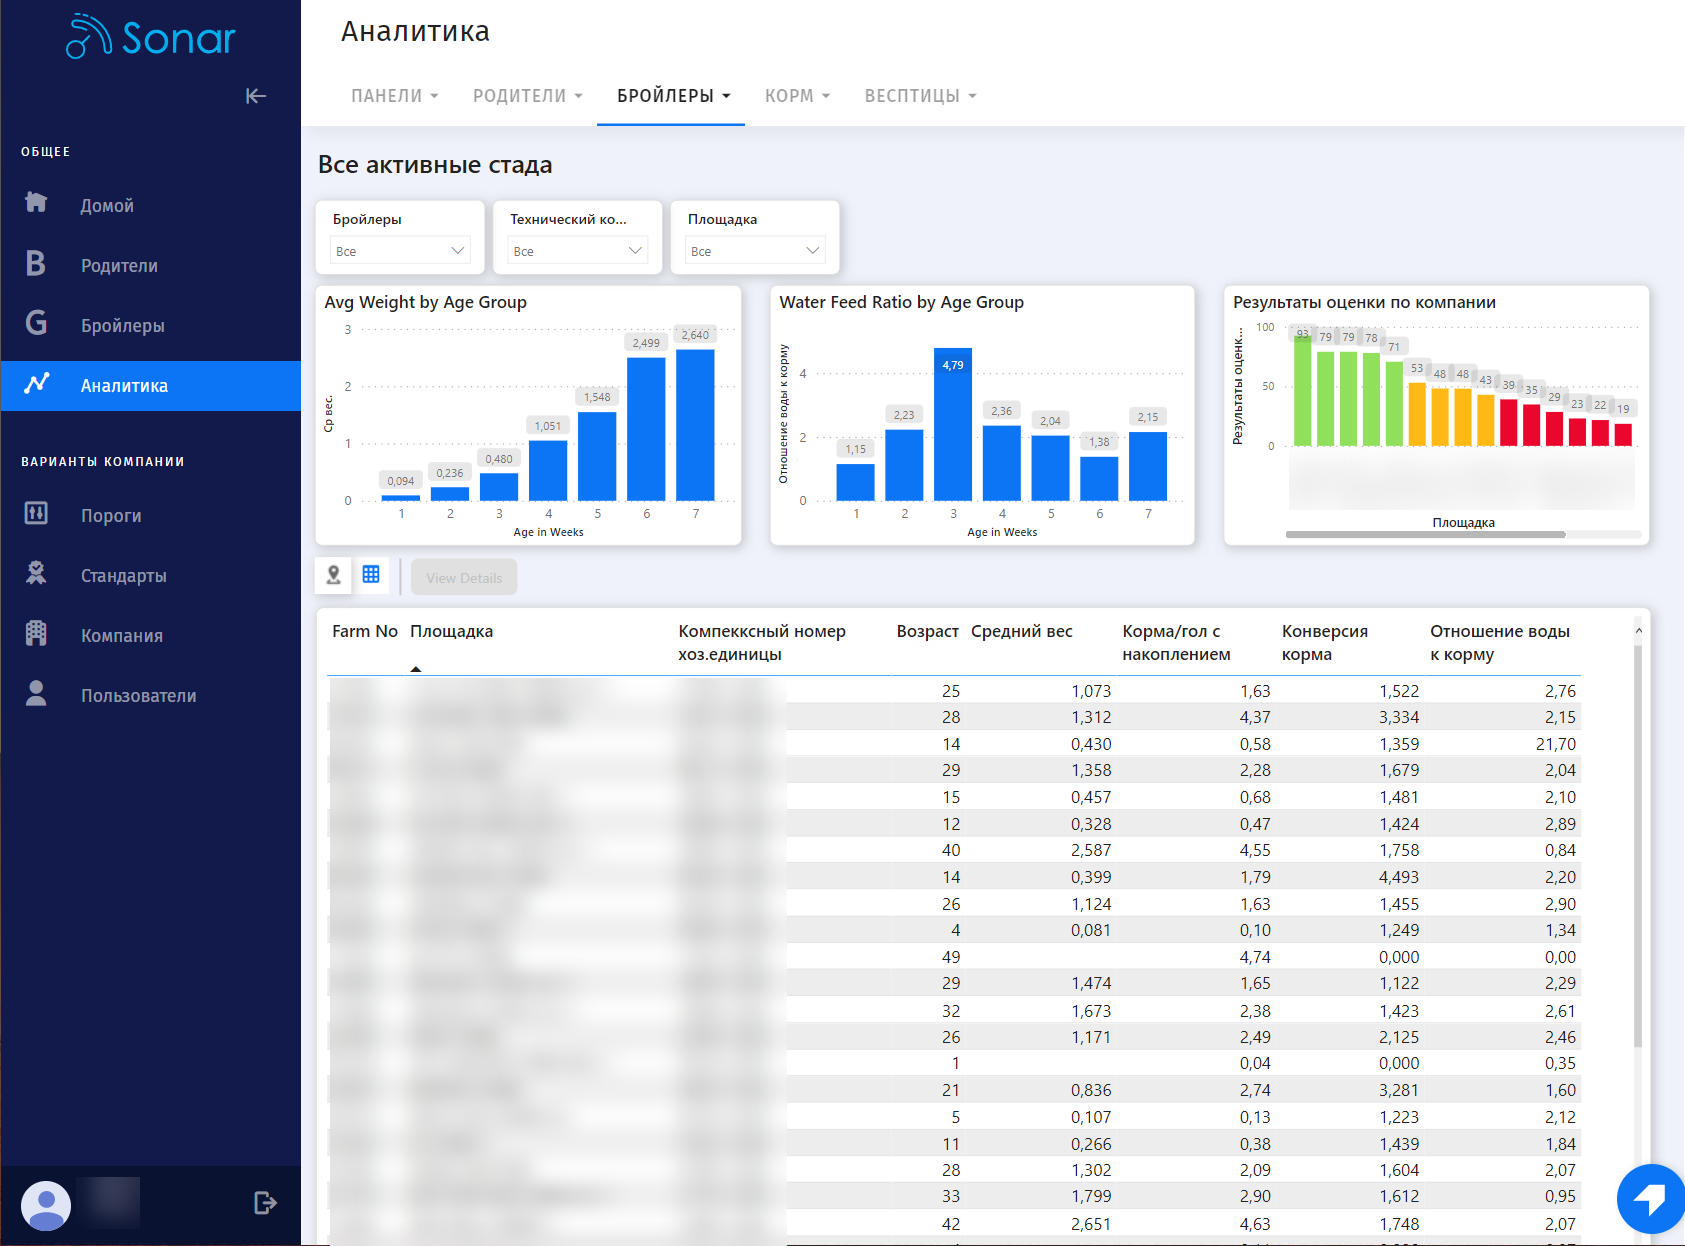Image resolution: width=1685 pixels, height=1246 pixels.
Task: Click the red bar labeled 19
Action: (1623, 434)
